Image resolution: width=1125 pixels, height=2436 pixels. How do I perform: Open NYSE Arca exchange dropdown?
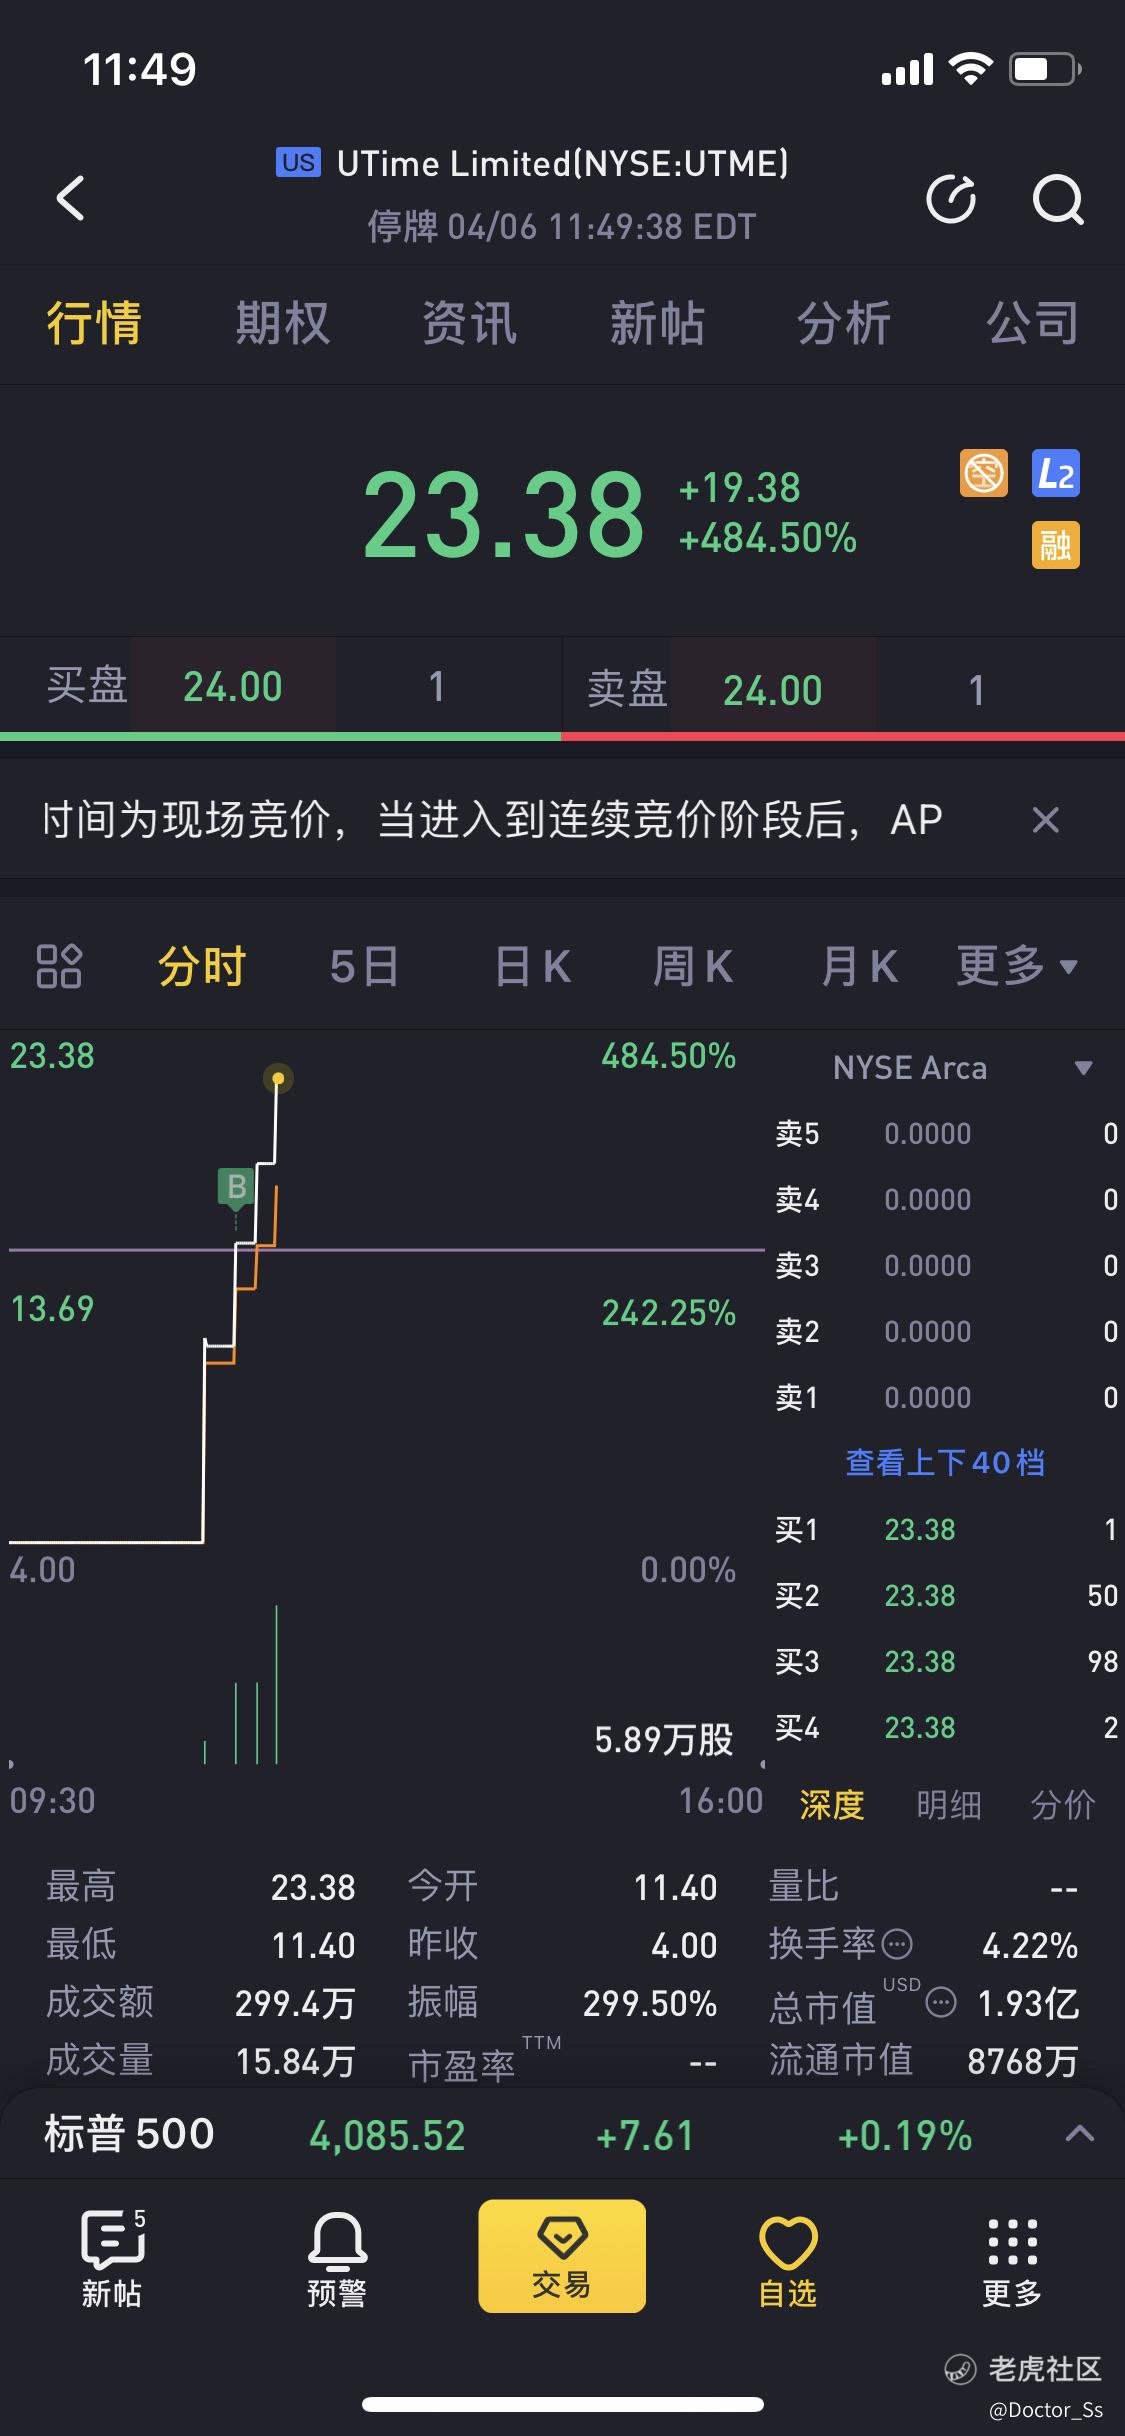point(963,1068)
